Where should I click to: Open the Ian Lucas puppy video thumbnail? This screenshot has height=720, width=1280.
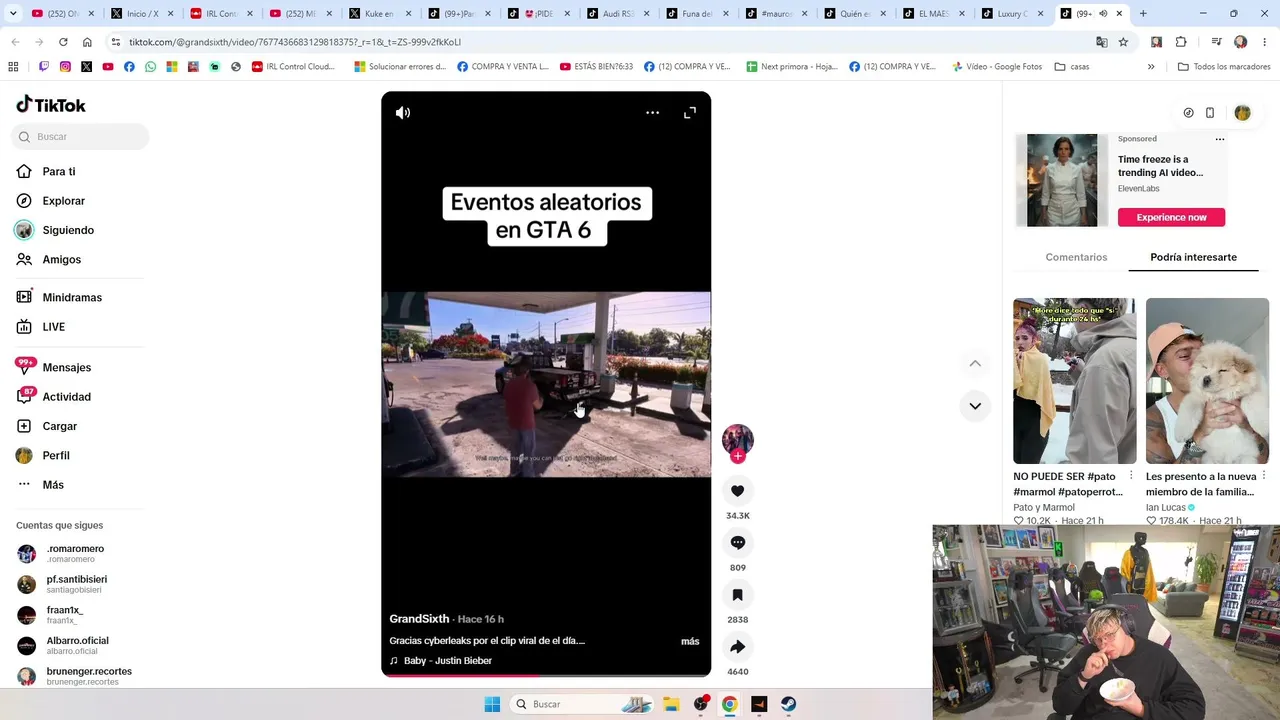tap(1207, 381)
